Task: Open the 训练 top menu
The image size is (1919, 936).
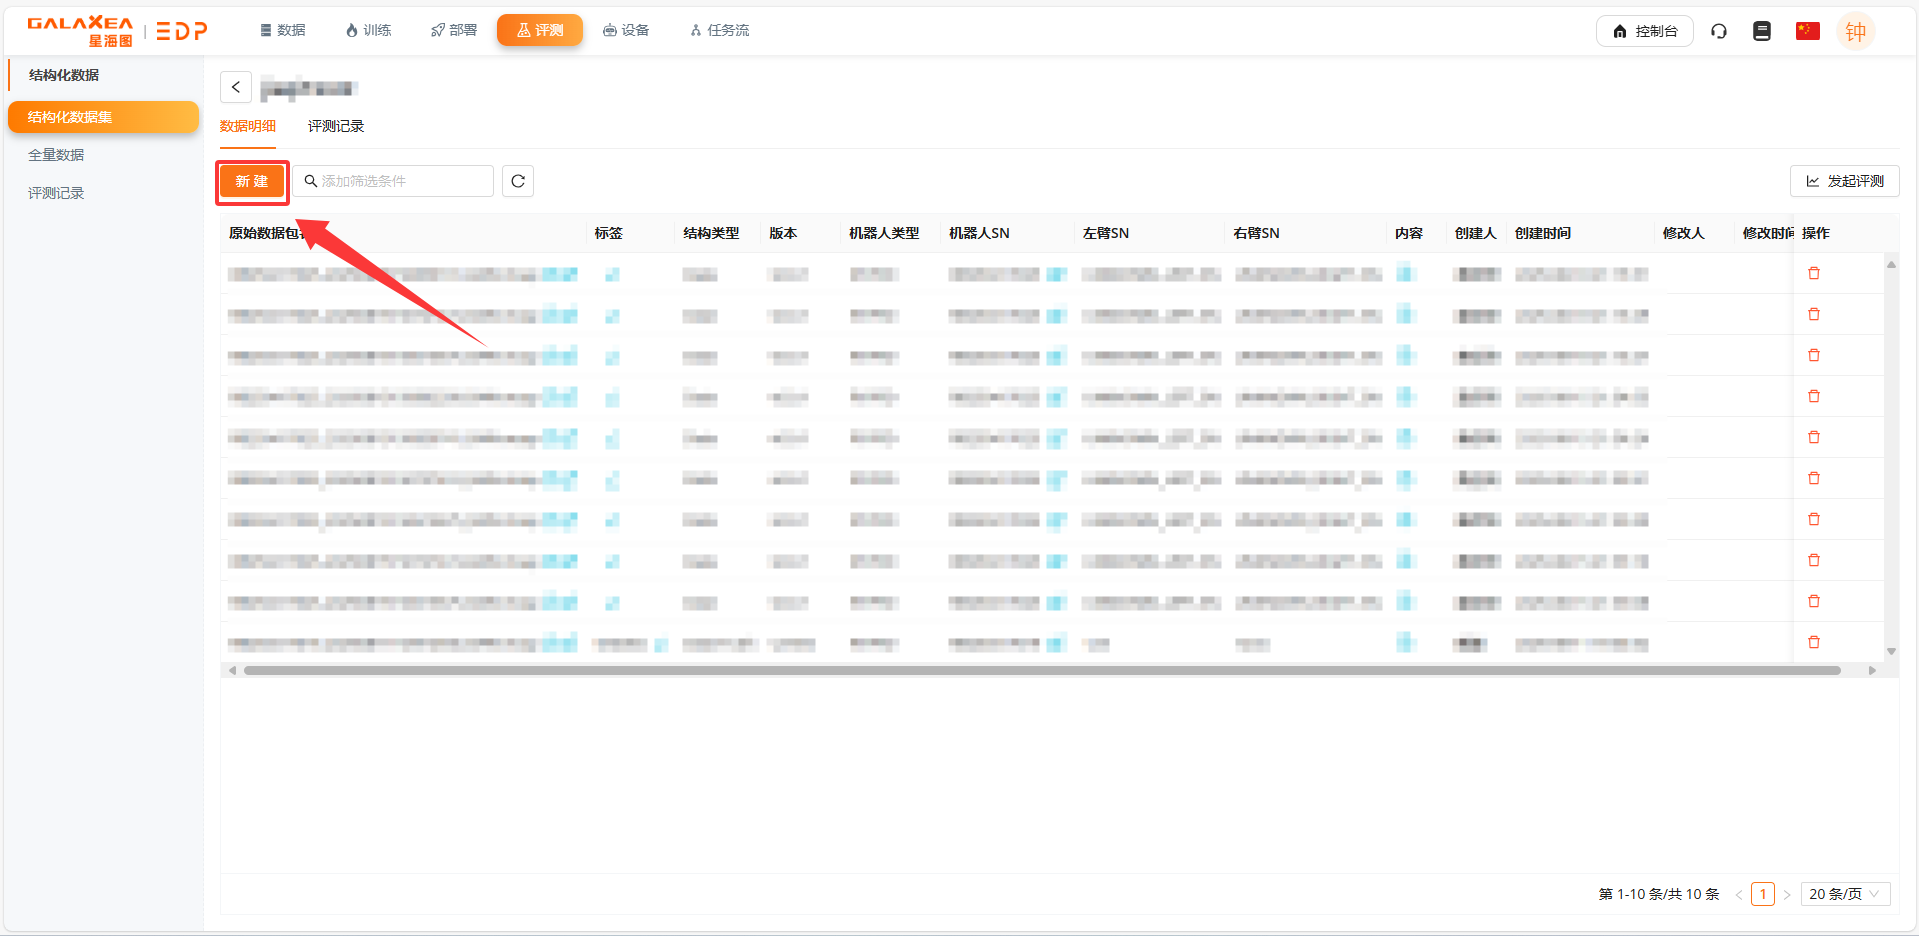Action: coord(368,30)
